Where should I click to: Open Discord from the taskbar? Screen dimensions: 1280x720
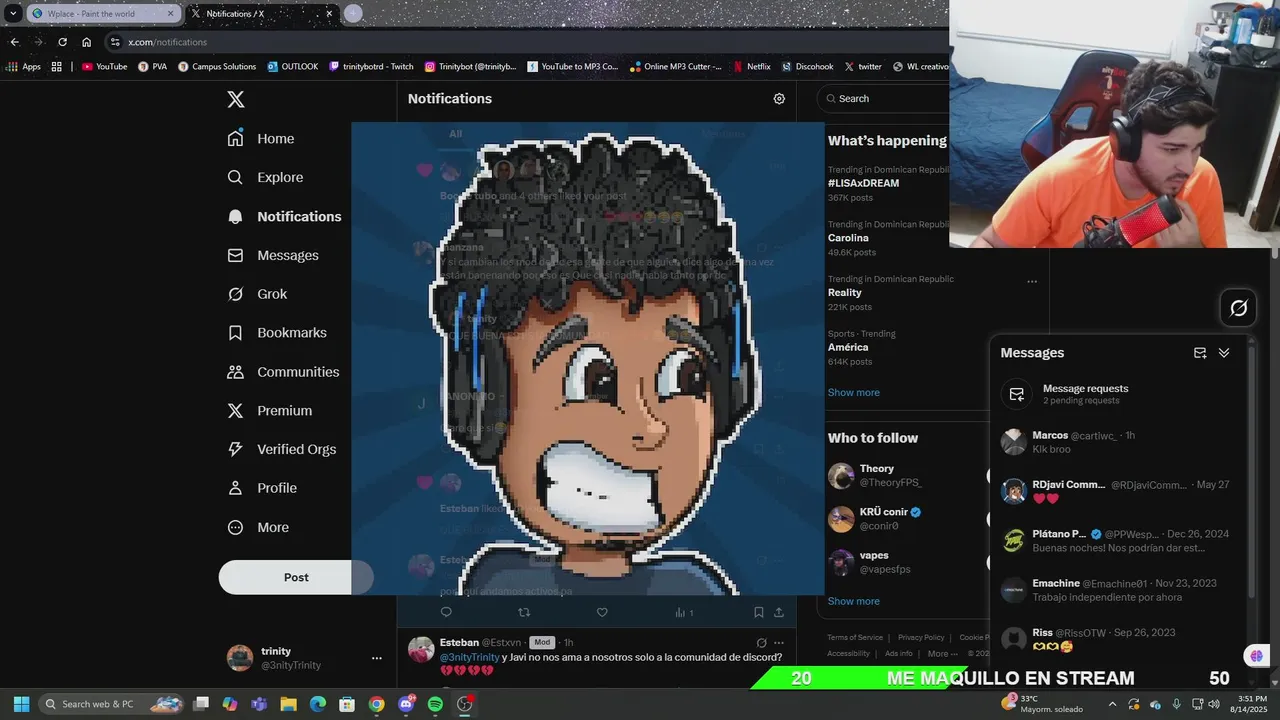point(406,704)
